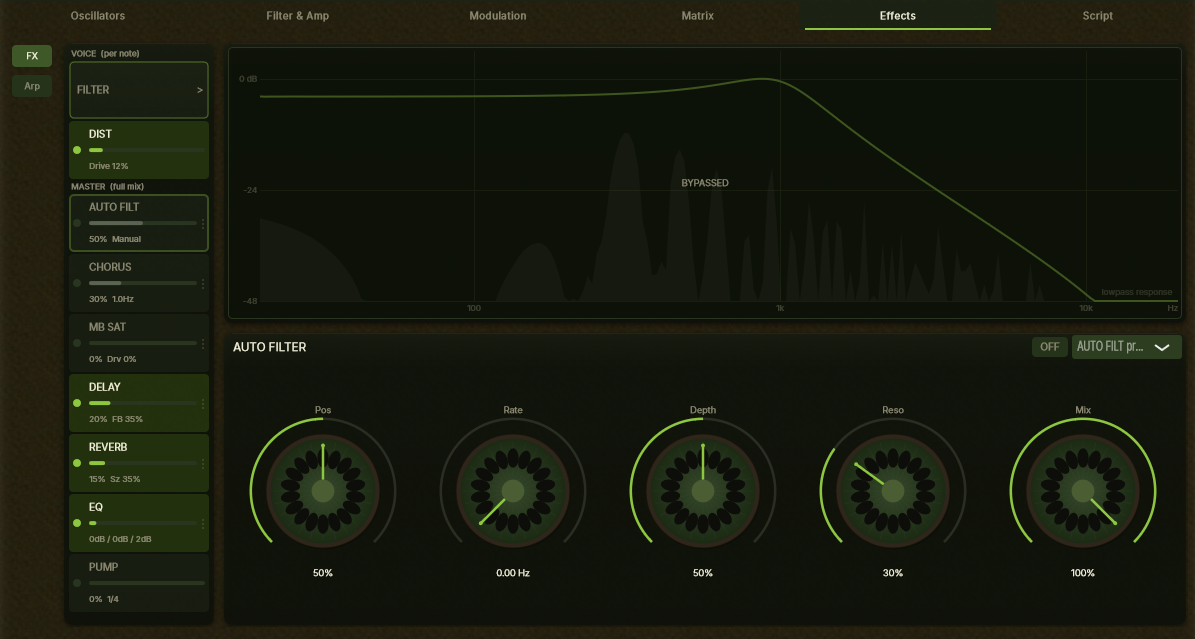The image size is (1195, 639).
Task: Adjust the DIST drive mini slider
Action: 146,150
